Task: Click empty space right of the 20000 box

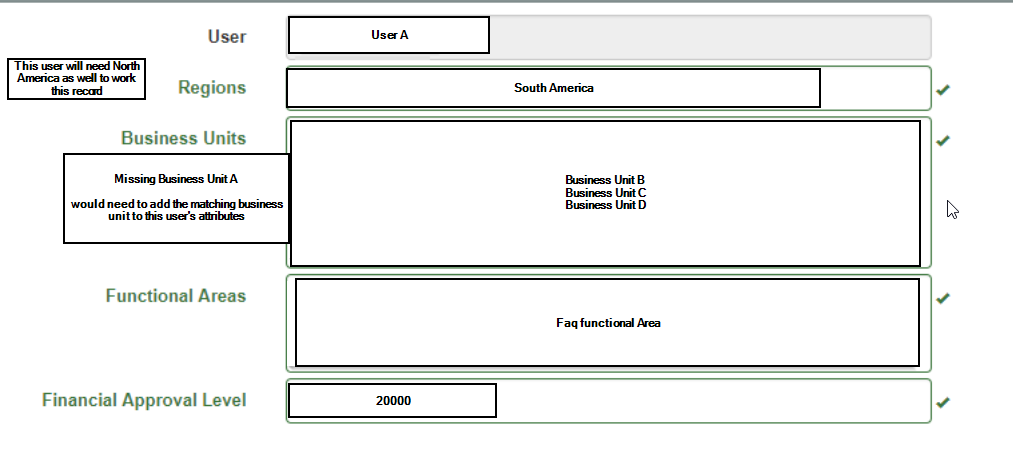Action: [710, 401]
